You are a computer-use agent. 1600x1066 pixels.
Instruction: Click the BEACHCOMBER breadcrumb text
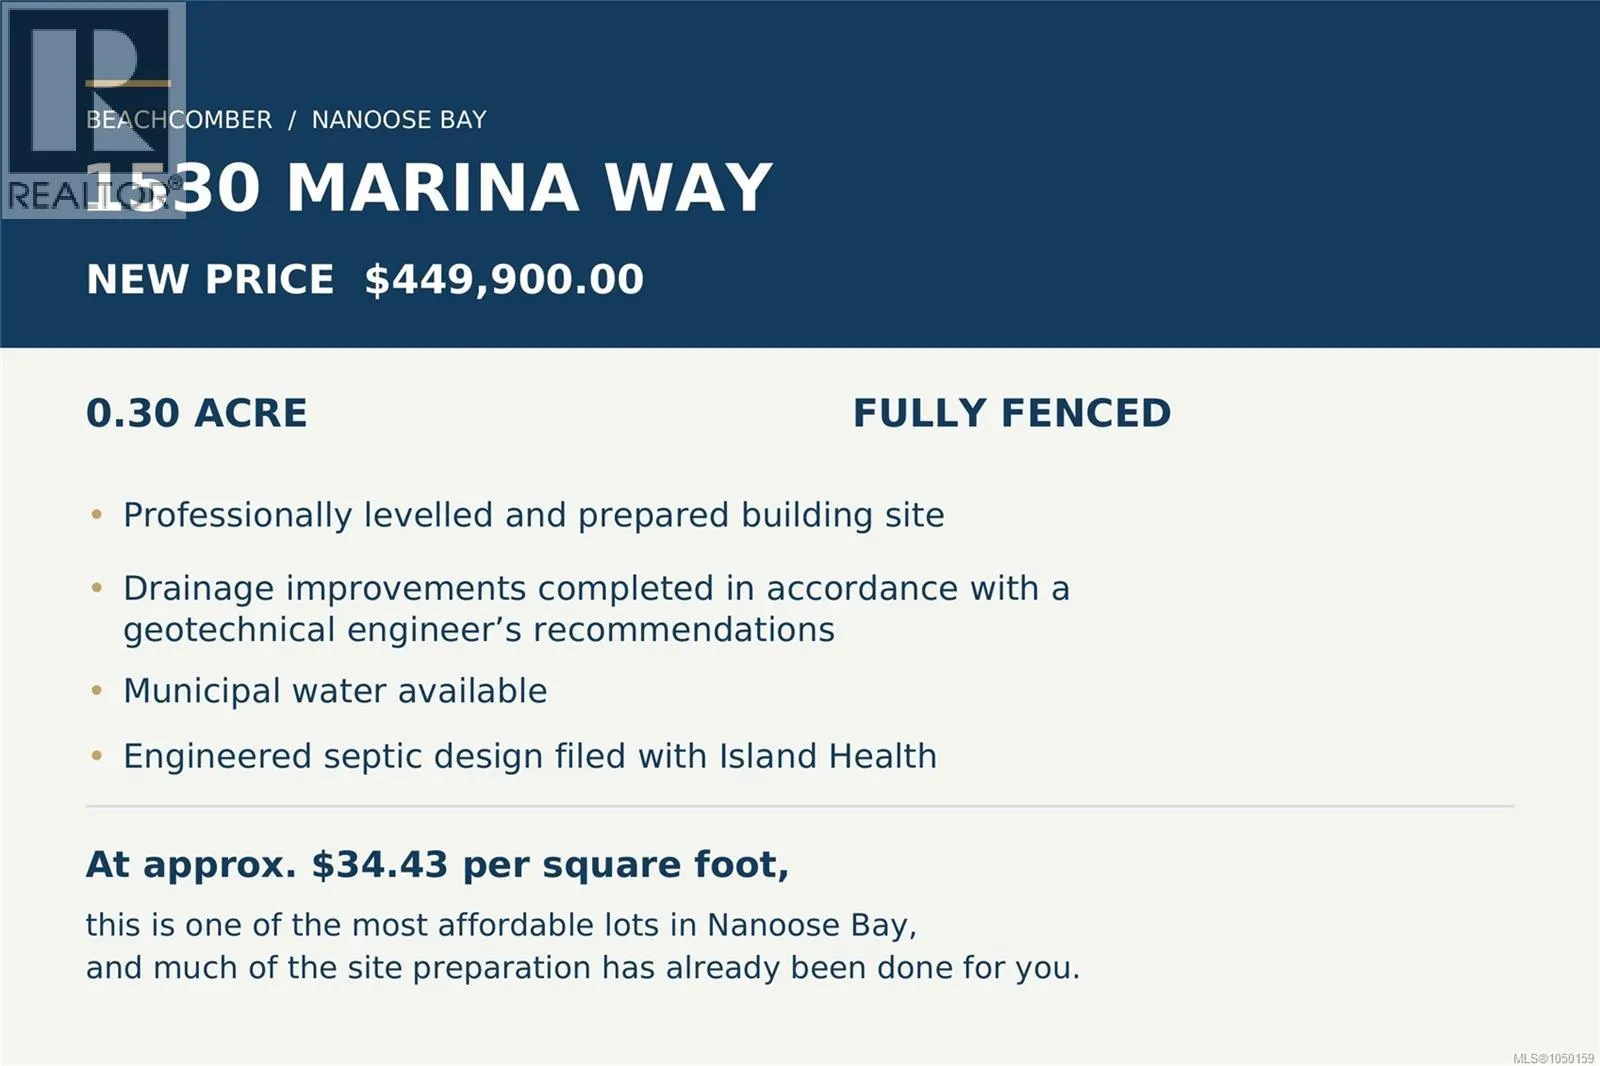179,120
